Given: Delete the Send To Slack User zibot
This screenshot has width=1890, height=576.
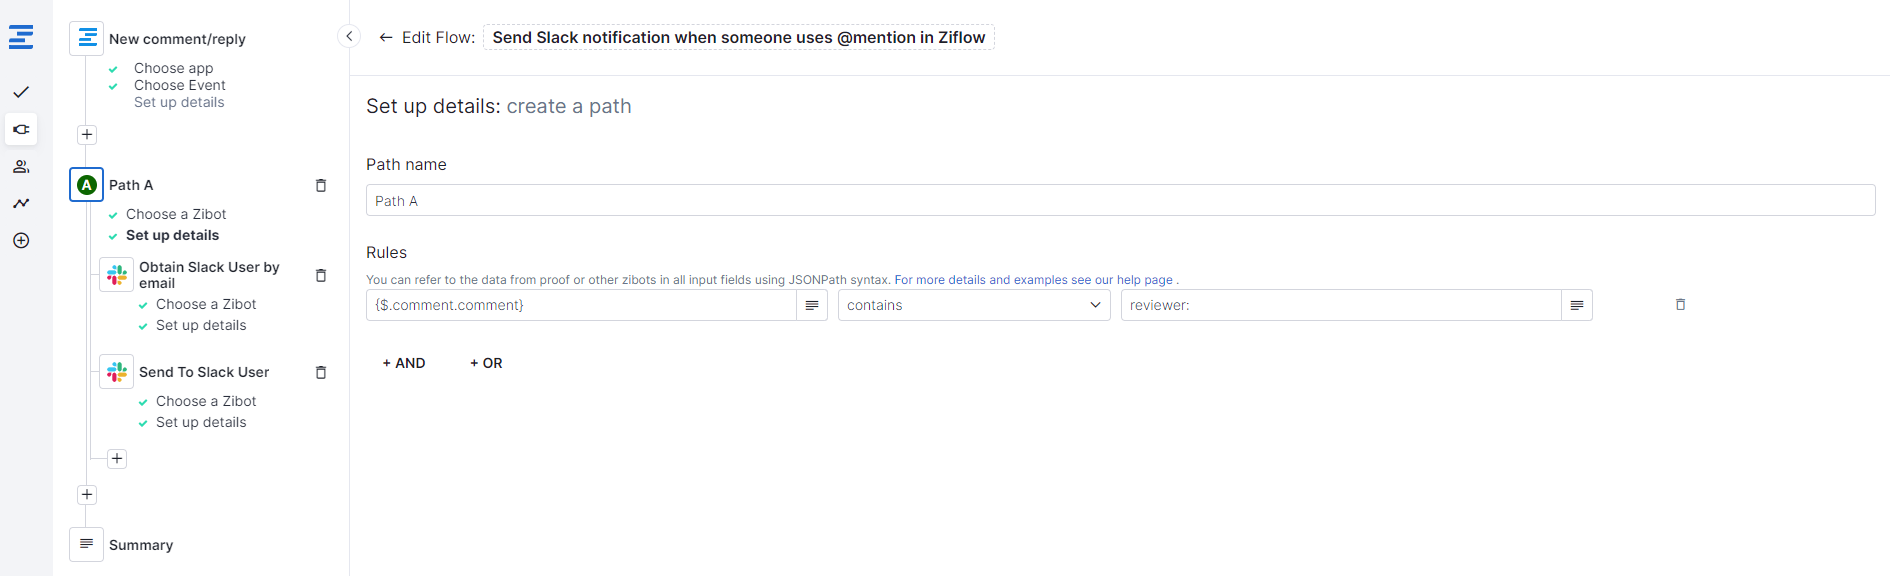Looking at the screenshot, I should pyautogui.click(x=321, y=372).
